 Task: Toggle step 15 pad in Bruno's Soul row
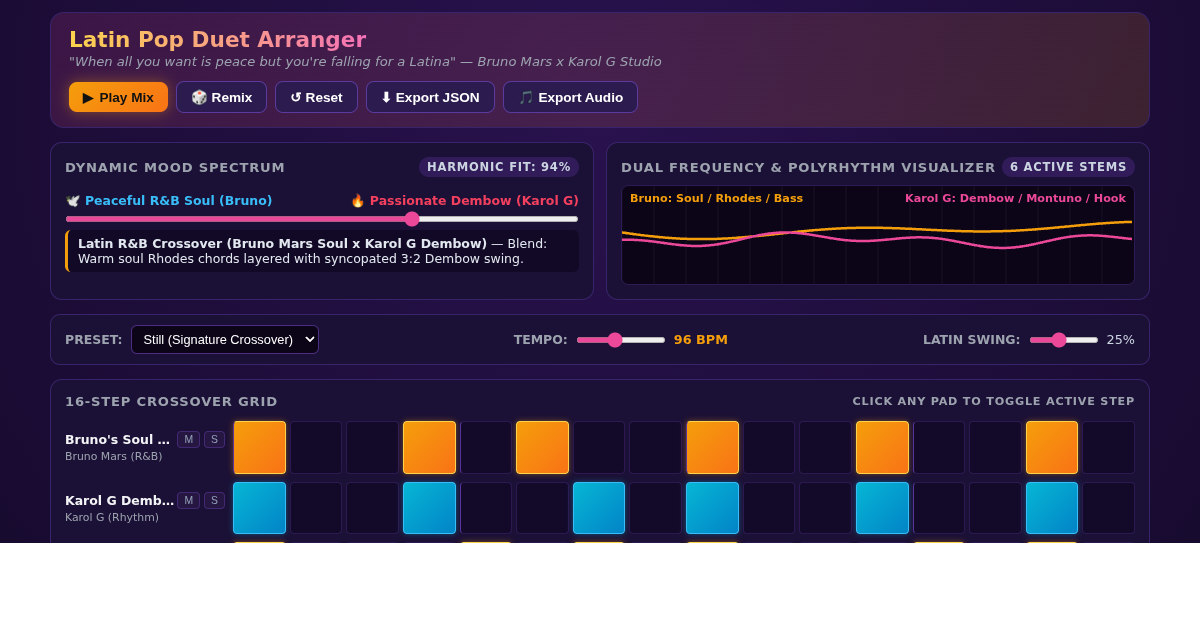pos(1052,447)
